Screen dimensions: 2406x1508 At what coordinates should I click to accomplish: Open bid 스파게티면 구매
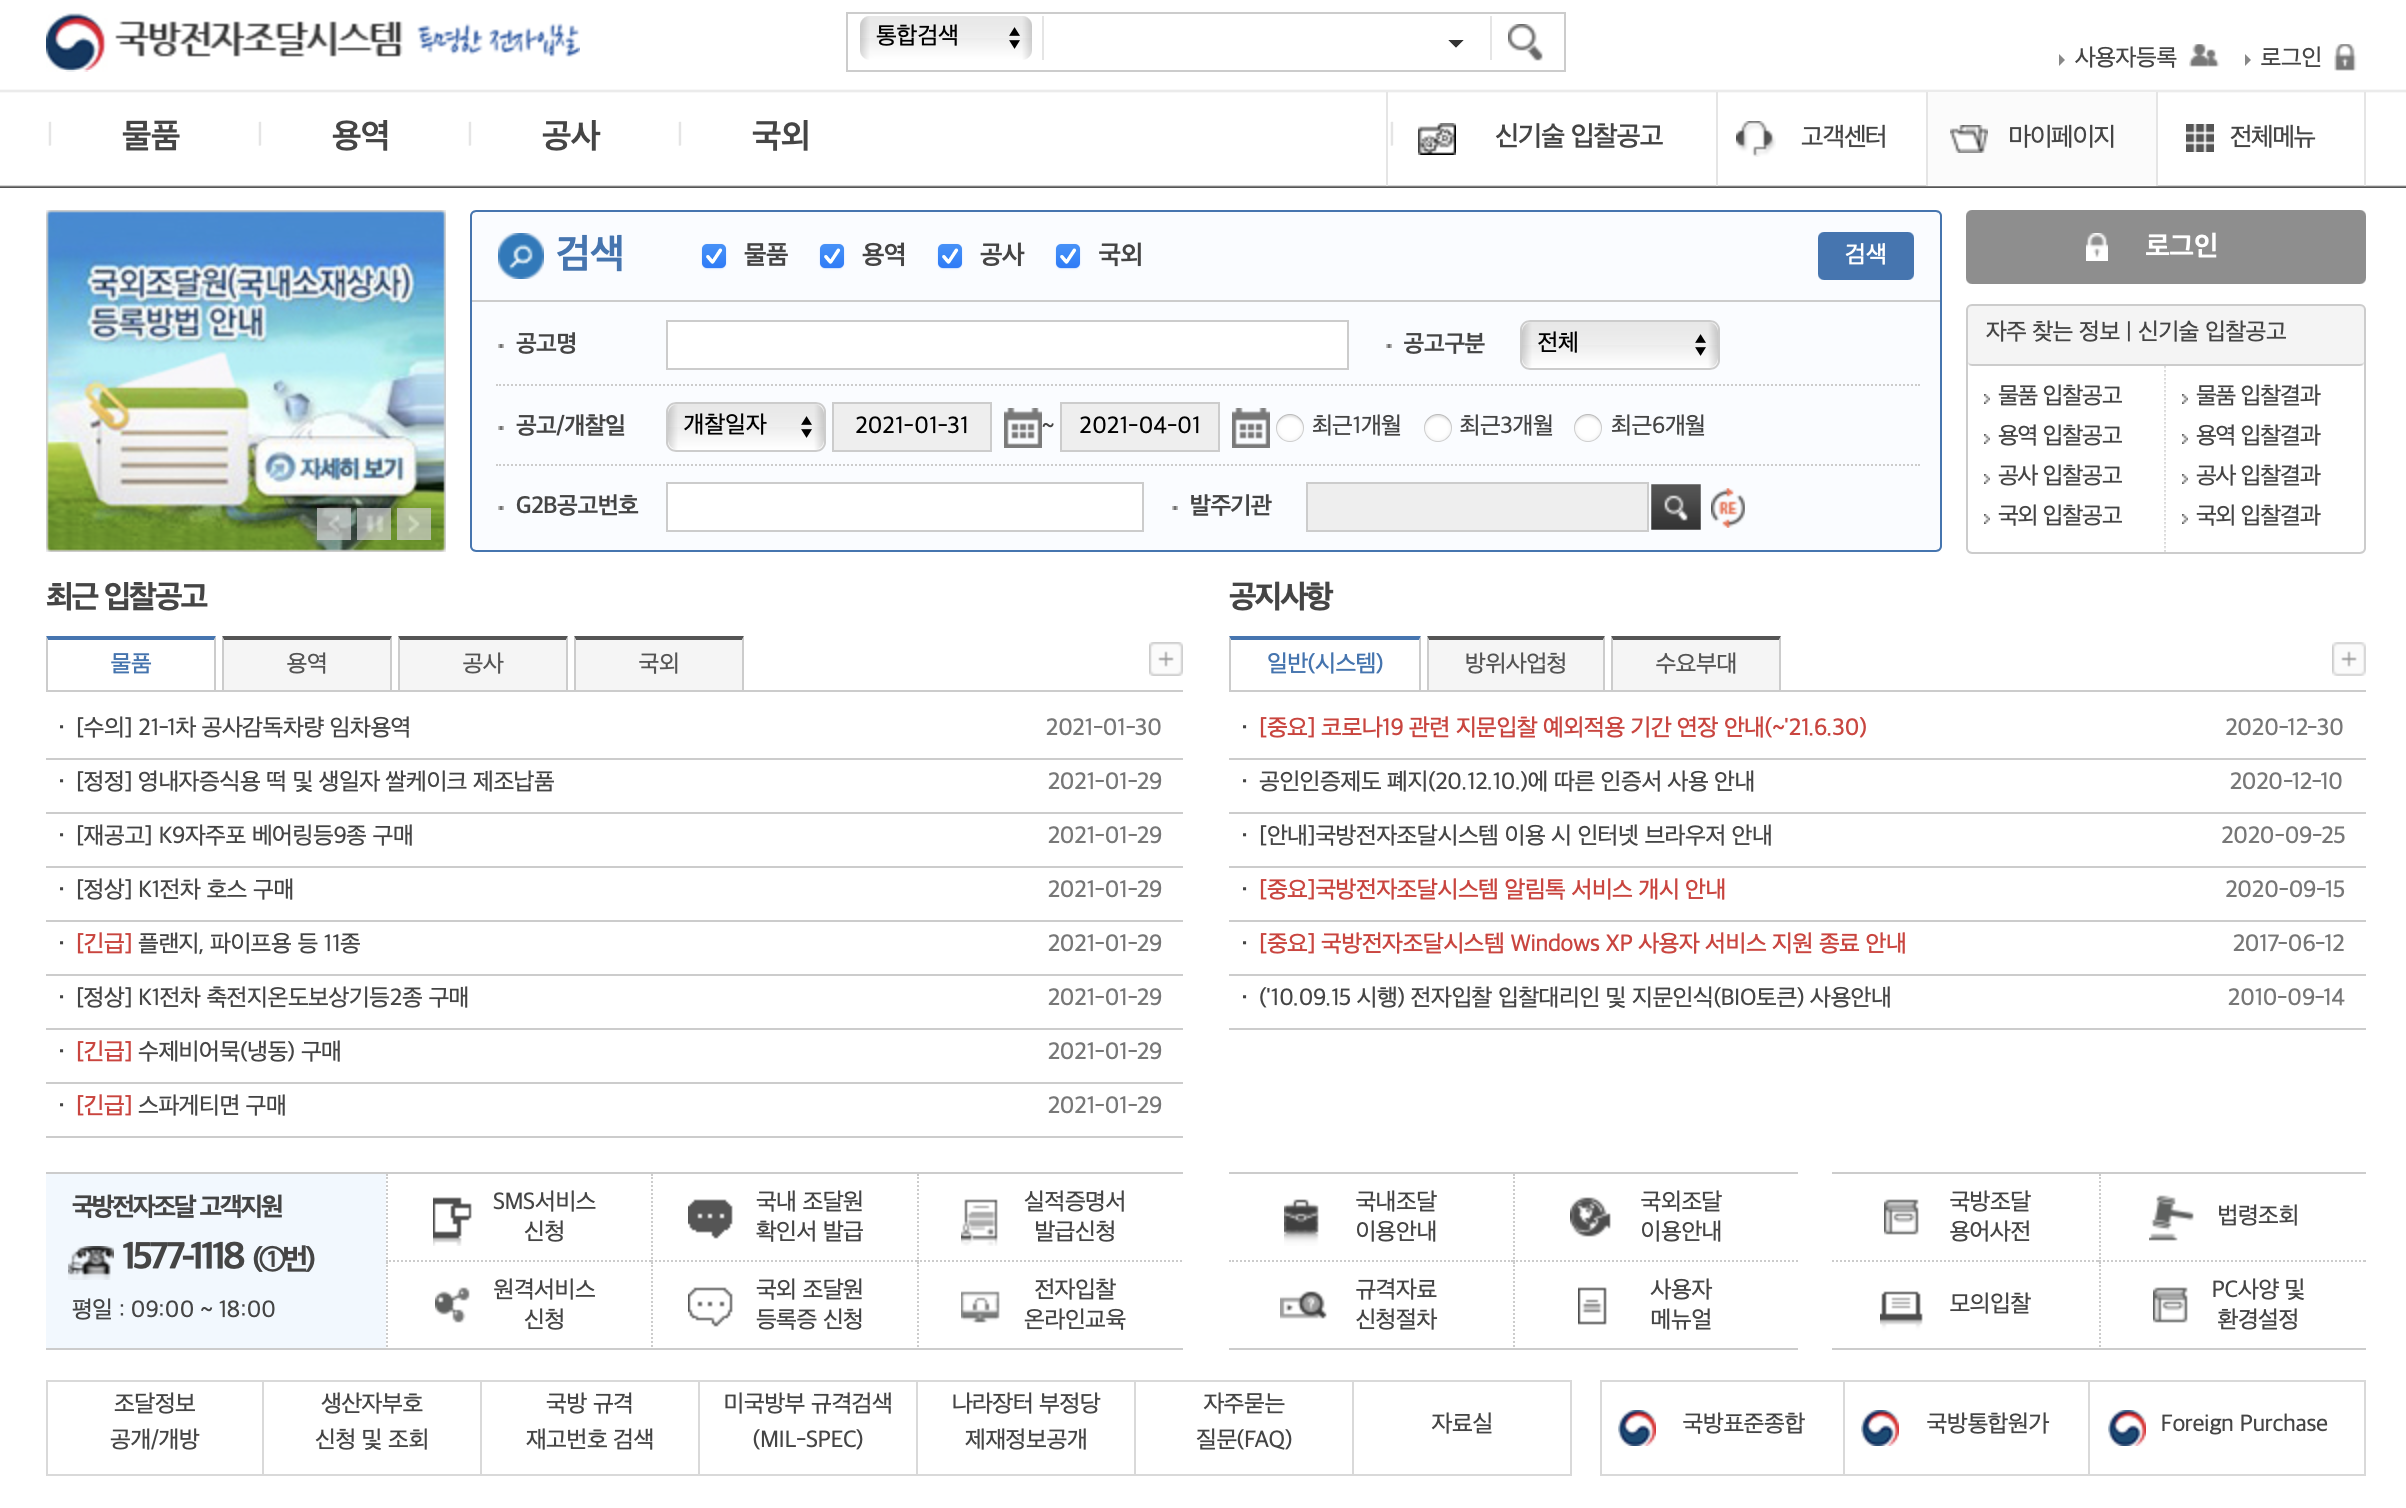pyautogui.click(x=181, y=1105)
